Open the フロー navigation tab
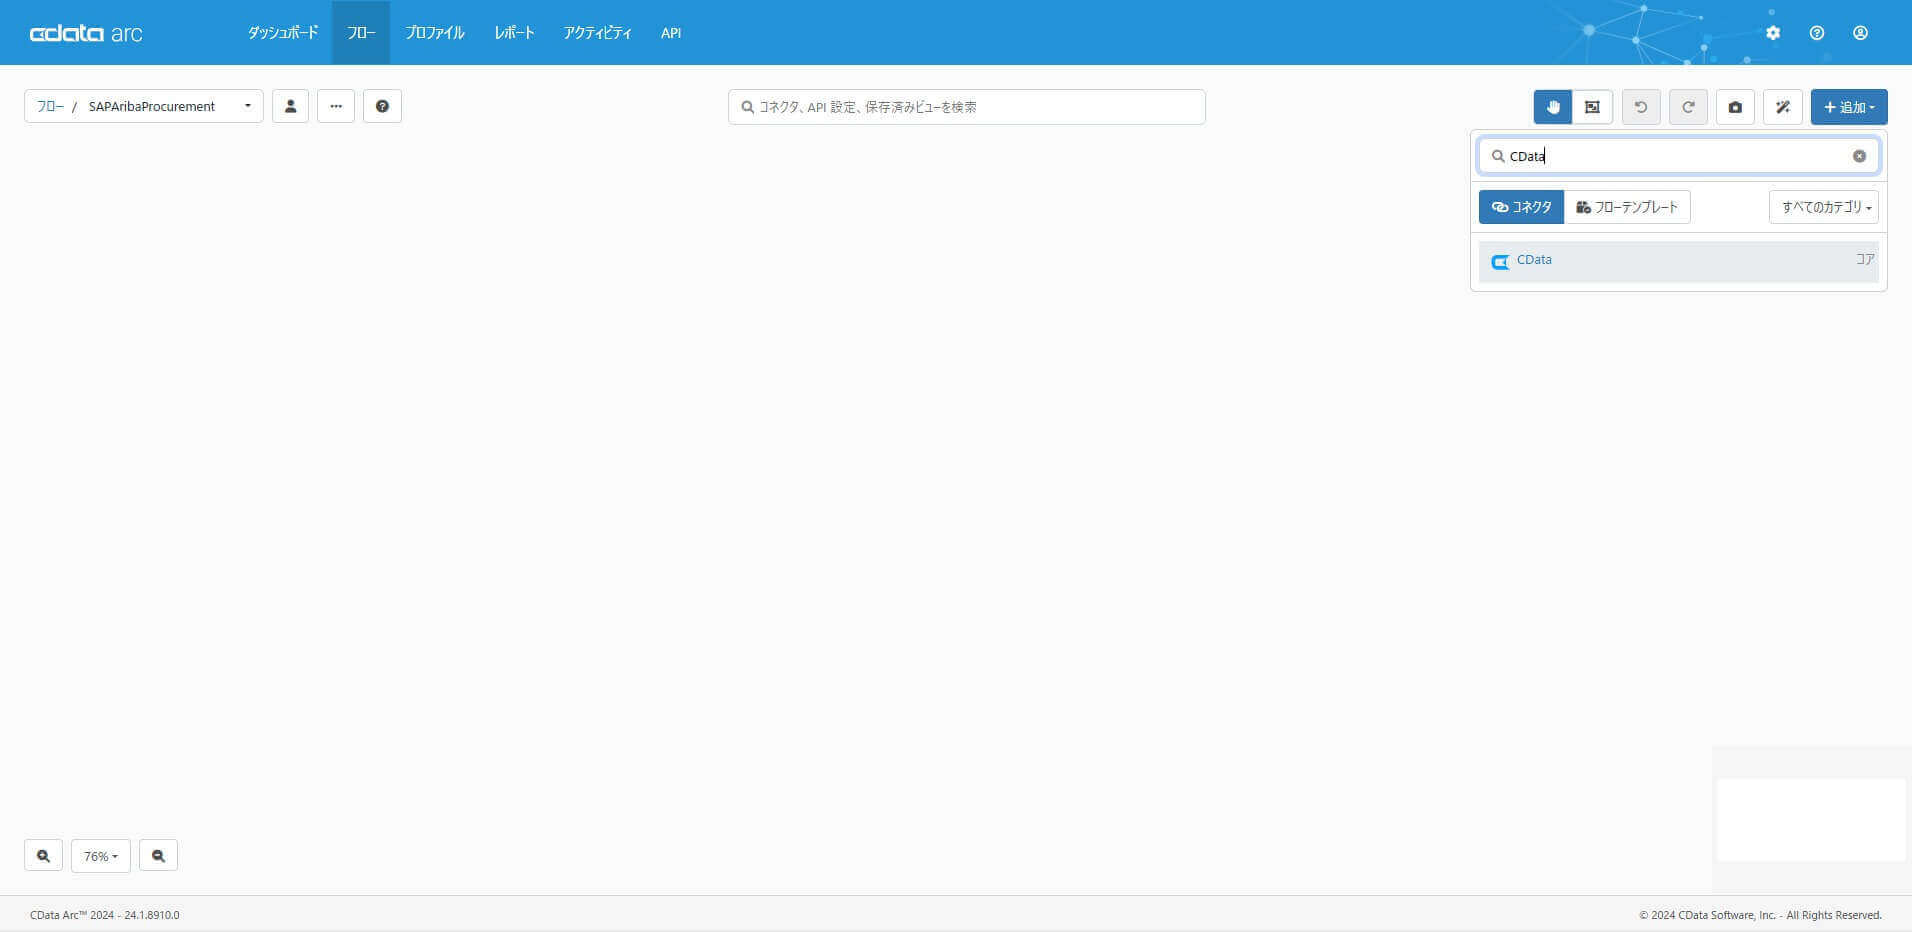Screen dimensions: 1912x932 click(361, 33)
